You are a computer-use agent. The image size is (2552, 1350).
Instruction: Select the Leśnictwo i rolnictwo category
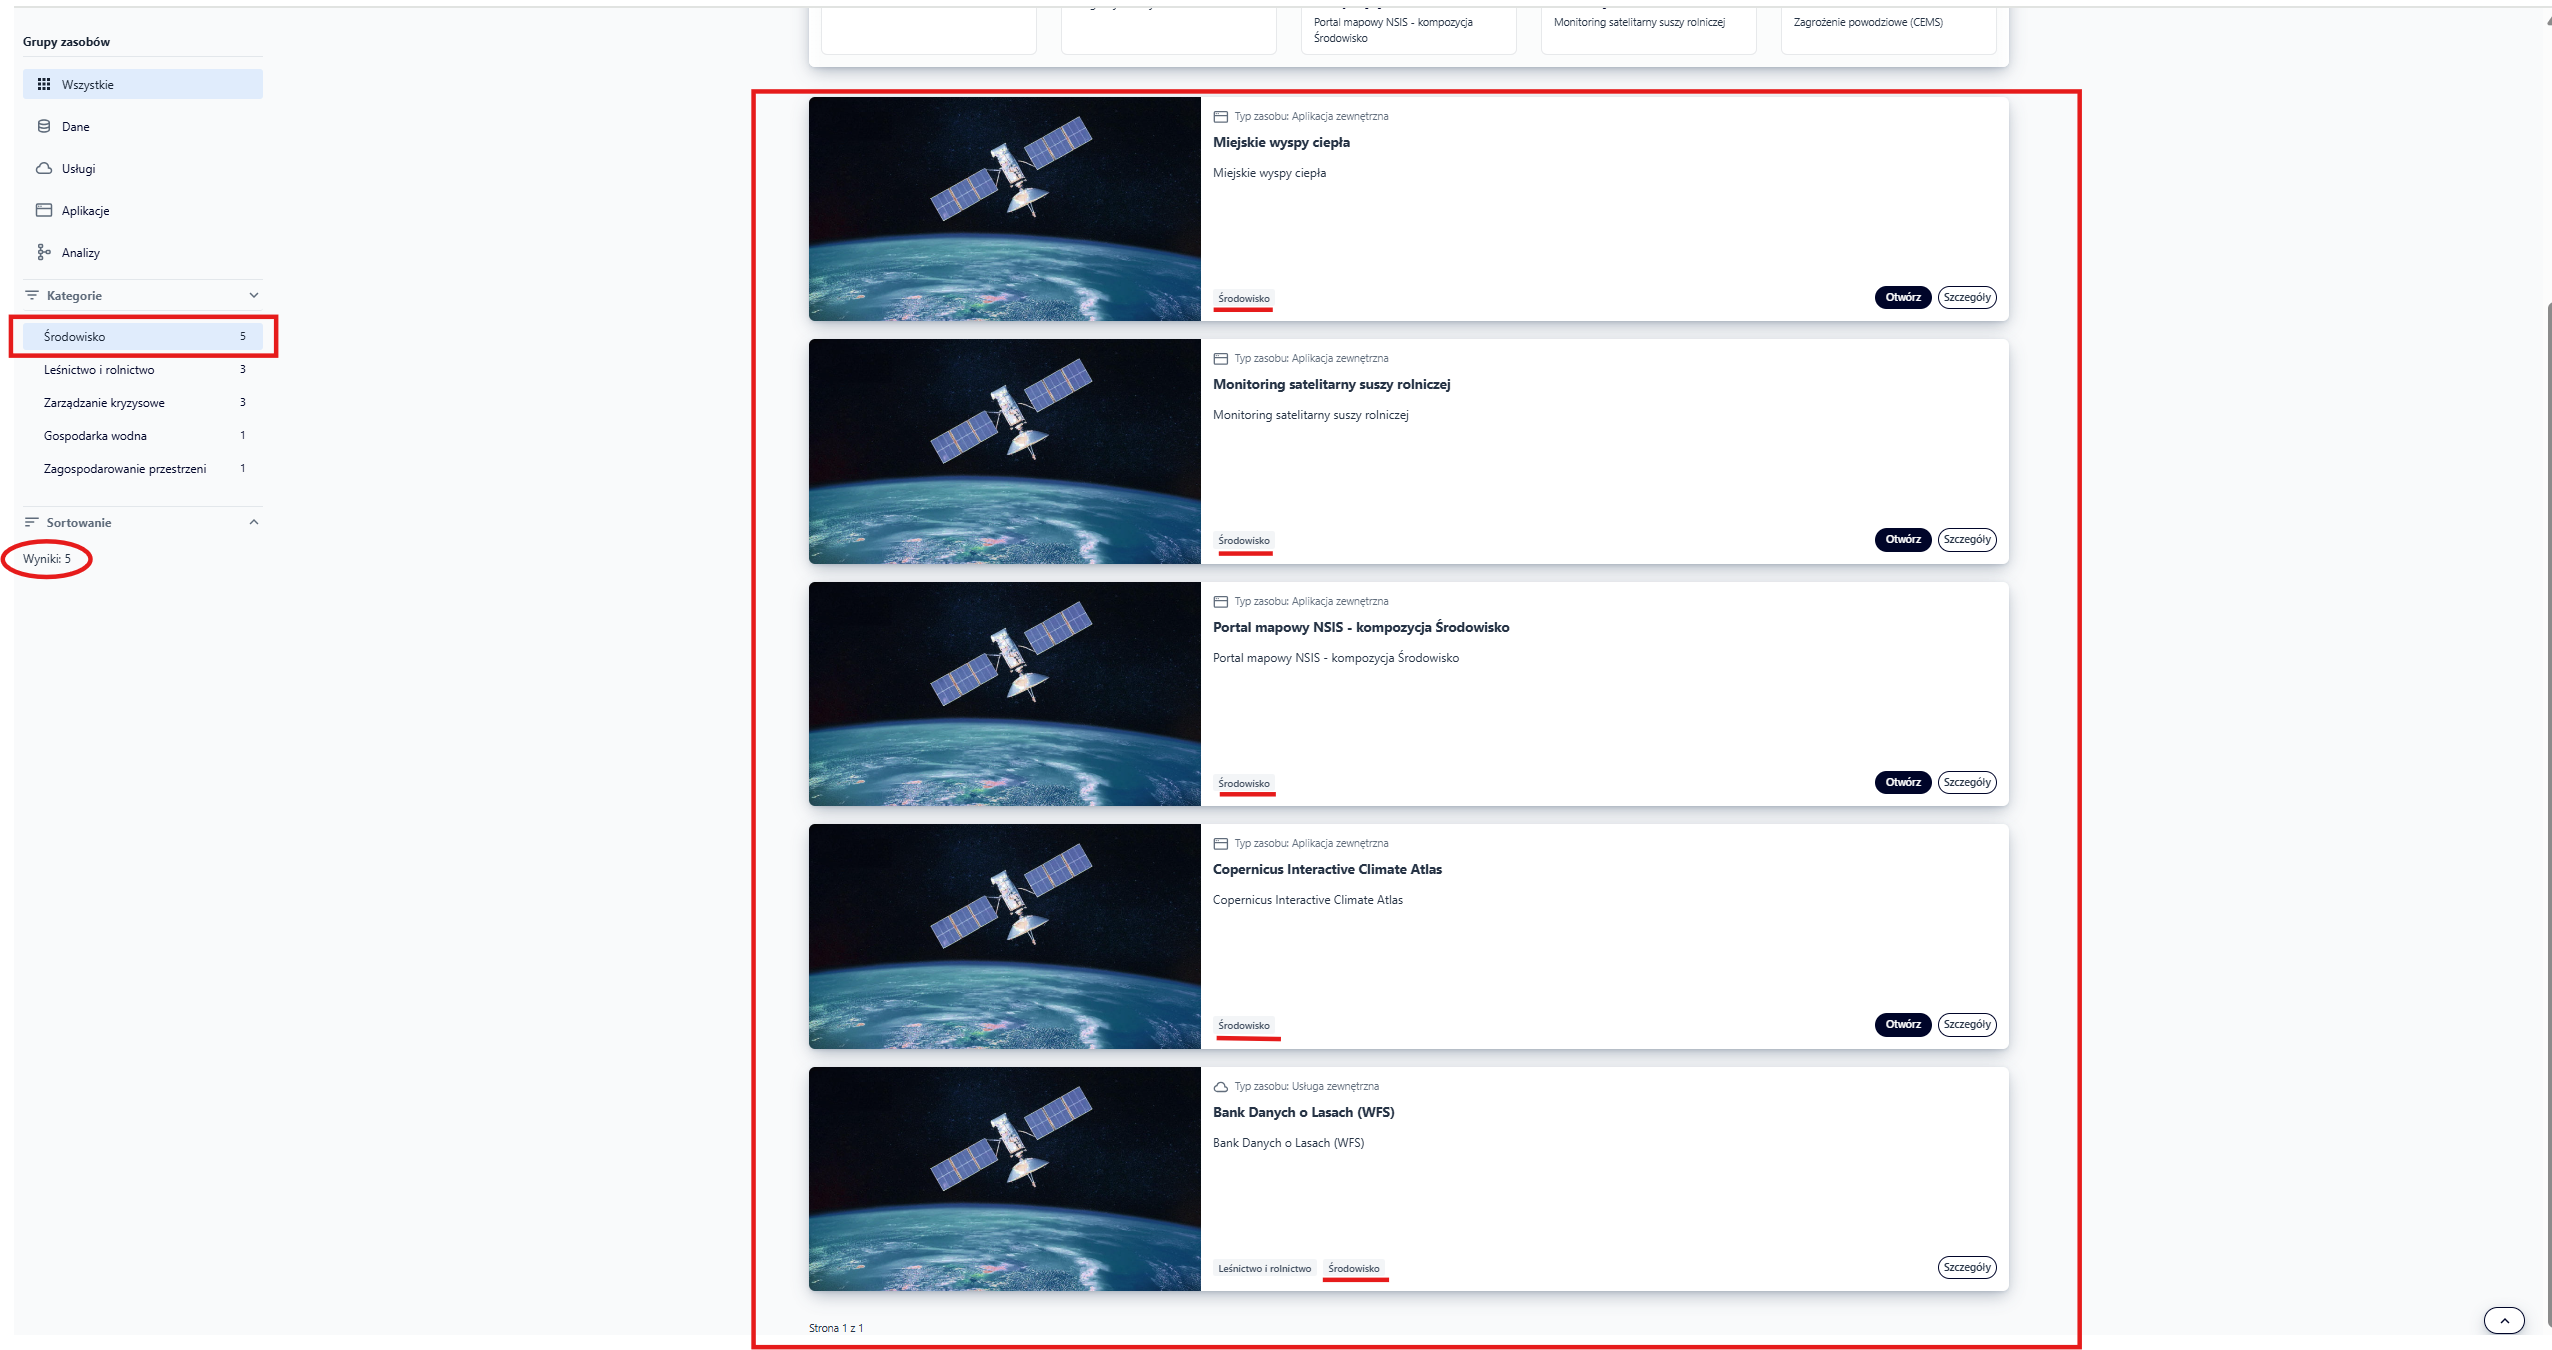point(99,370)
